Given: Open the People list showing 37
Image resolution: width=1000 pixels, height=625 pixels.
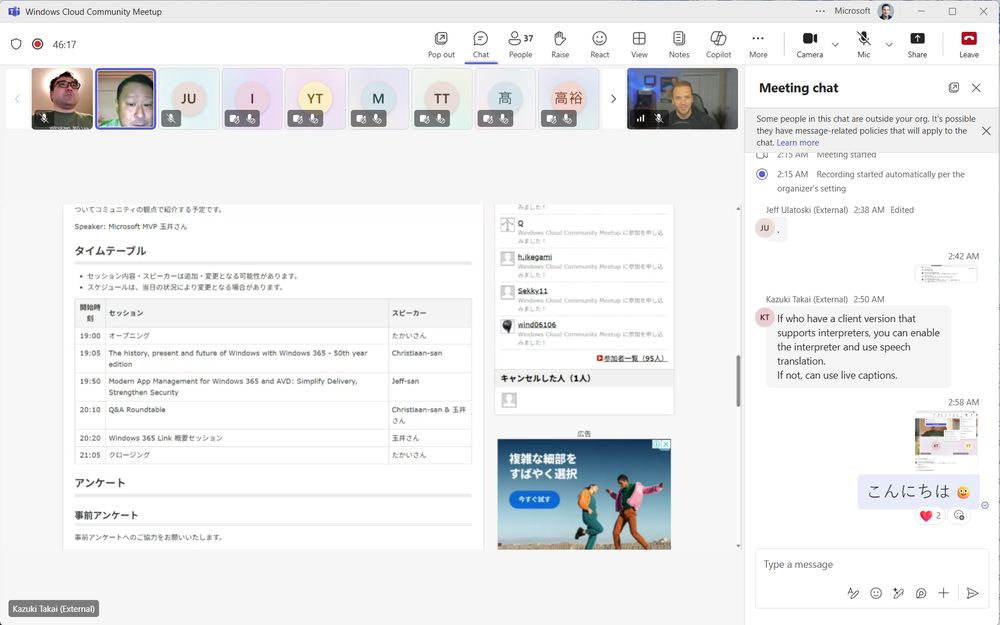Looking at the screenshot, I should pos(520,45).
